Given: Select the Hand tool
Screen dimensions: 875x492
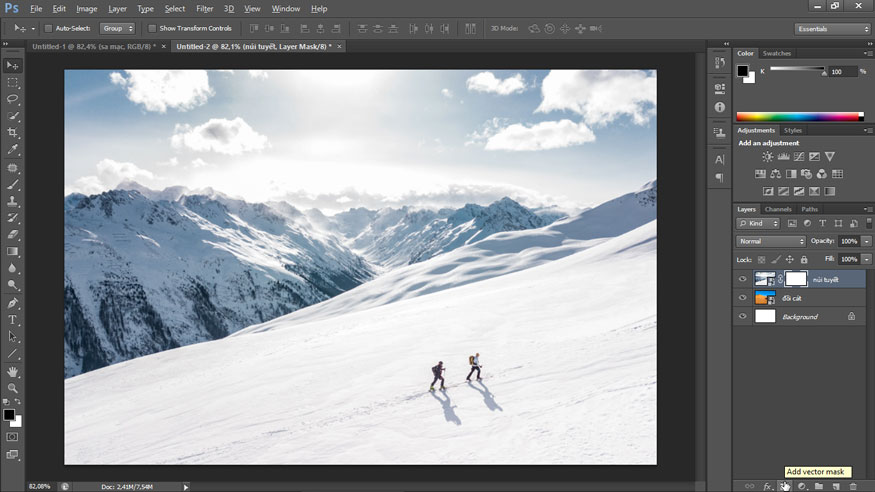Looking at the screenshot, I should click(13, 371).
